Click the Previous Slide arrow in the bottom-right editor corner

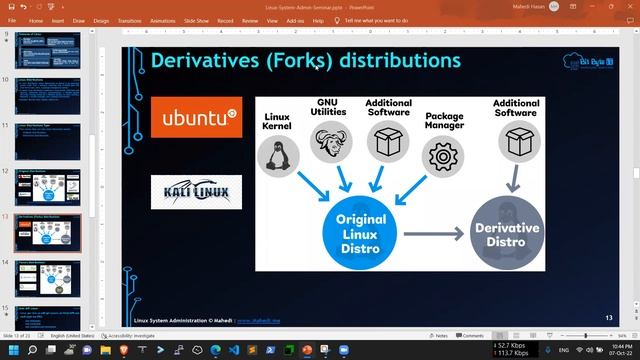[x=636, y=311]
